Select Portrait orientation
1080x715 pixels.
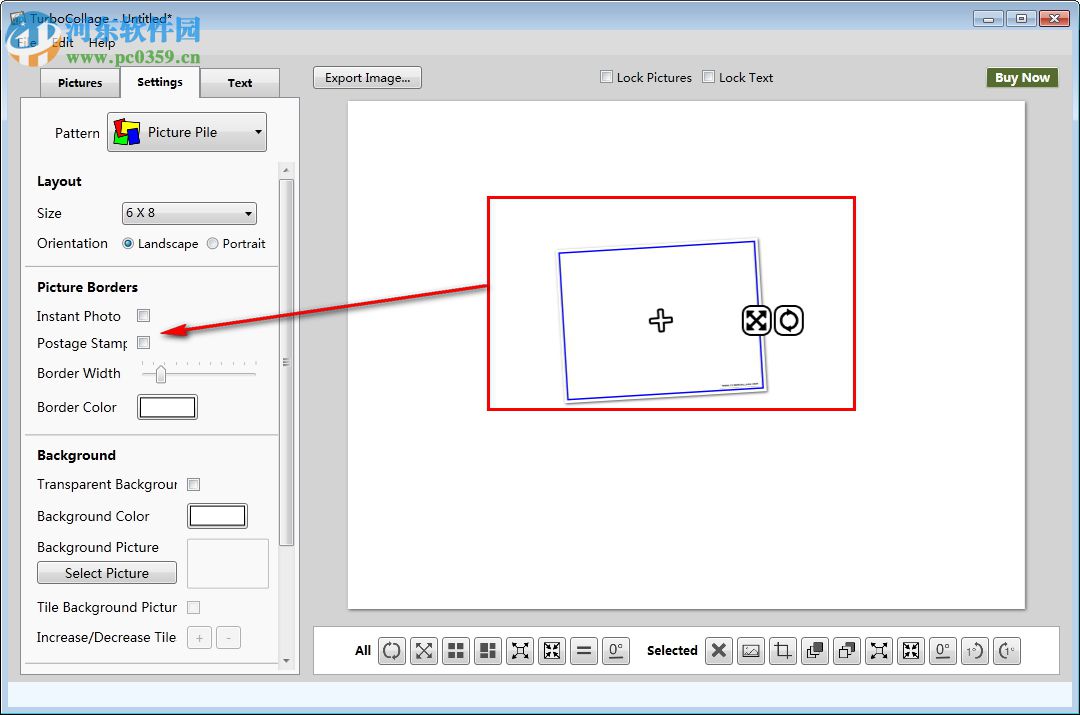coord(213,243)
